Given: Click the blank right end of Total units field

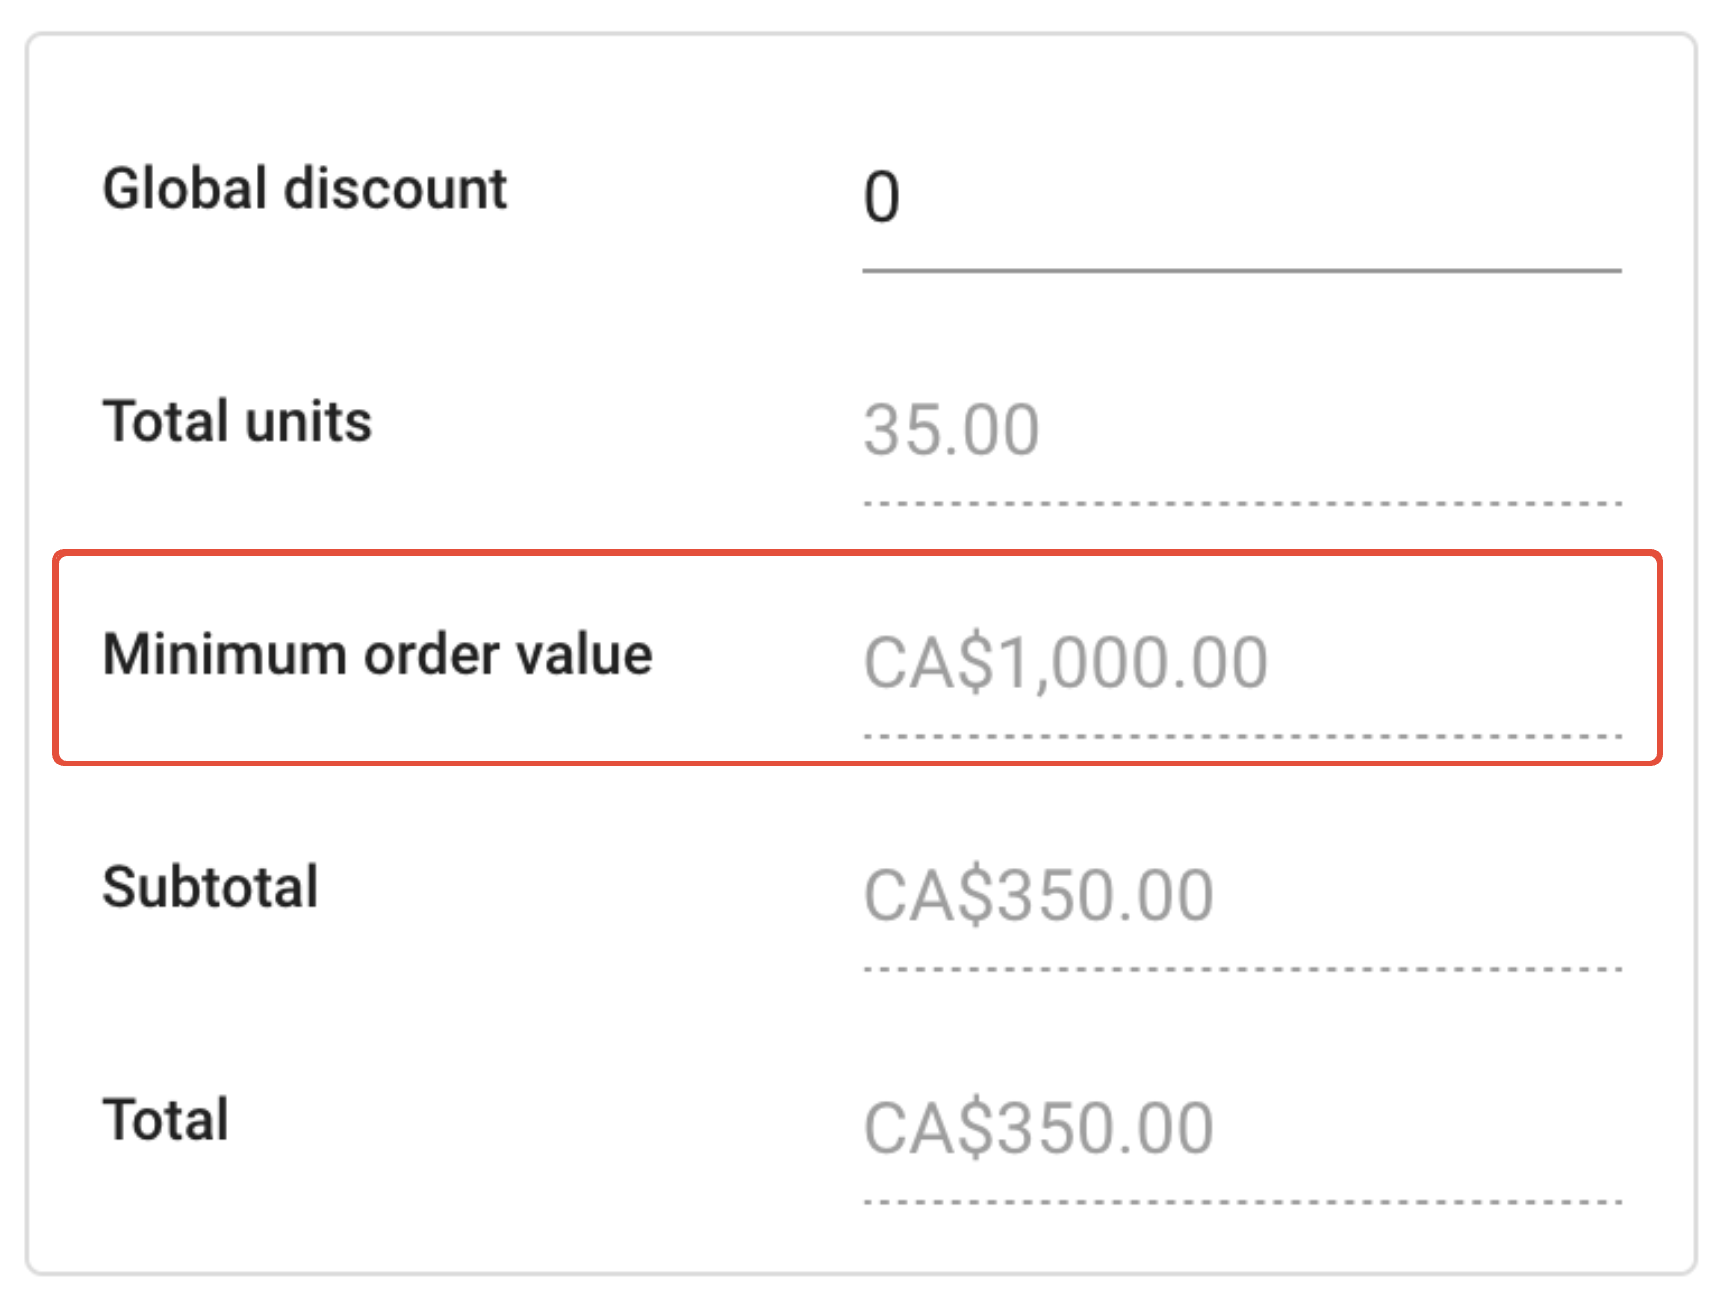Looking at the screenshot, I should click(1500, 430).
